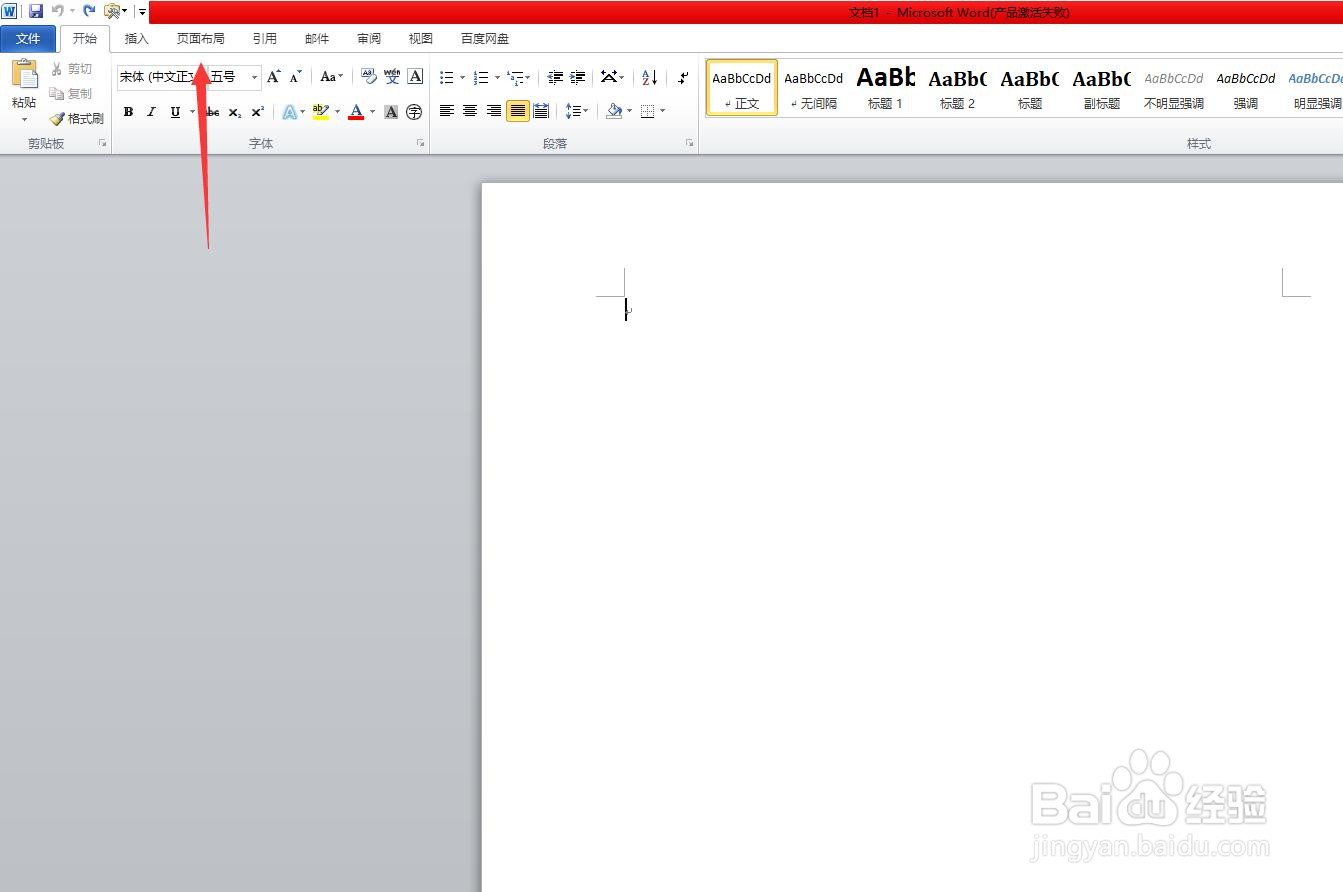Open the line spacing dropdown
The width and height of the screenshot is (1343, 892).
click(x=577, y=111)
